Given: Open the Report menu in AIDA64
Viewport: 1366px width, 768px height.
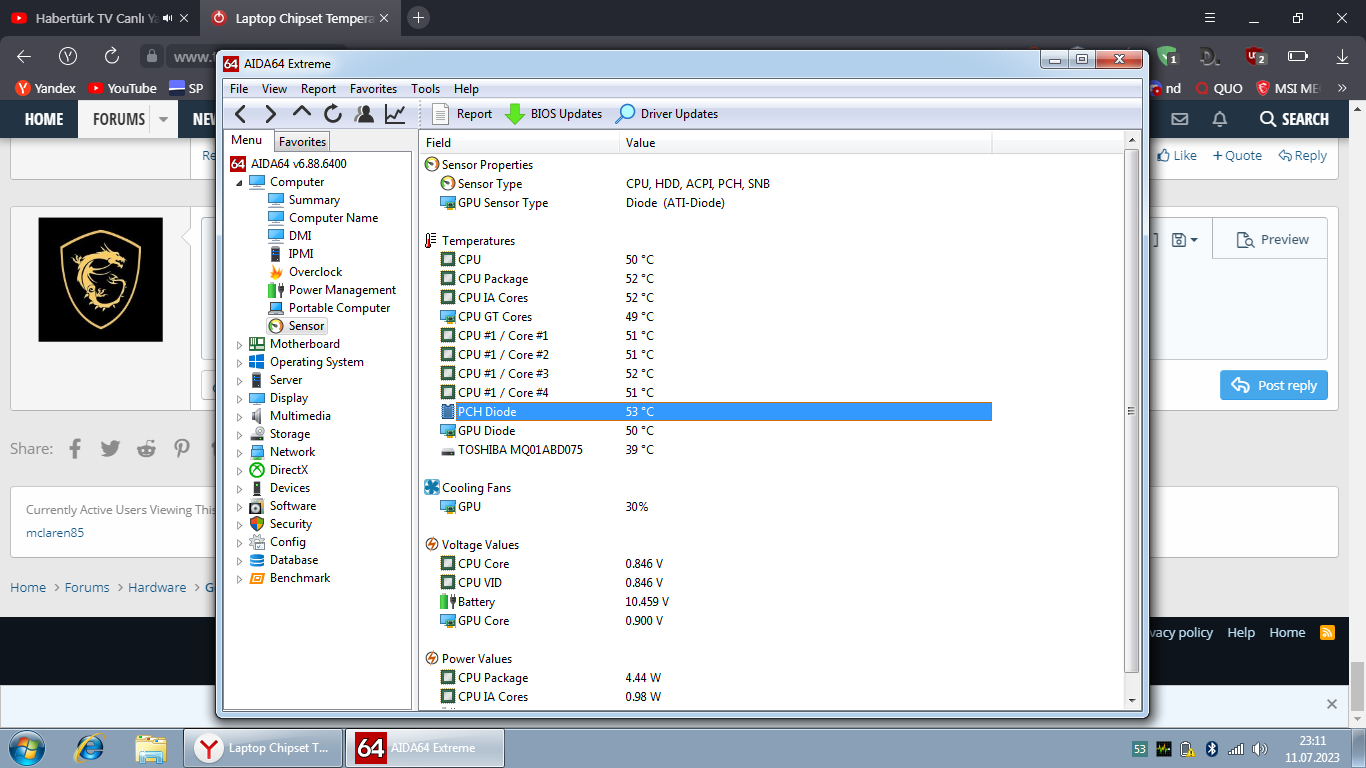Looking at the screenshot, I should (318, 89).
